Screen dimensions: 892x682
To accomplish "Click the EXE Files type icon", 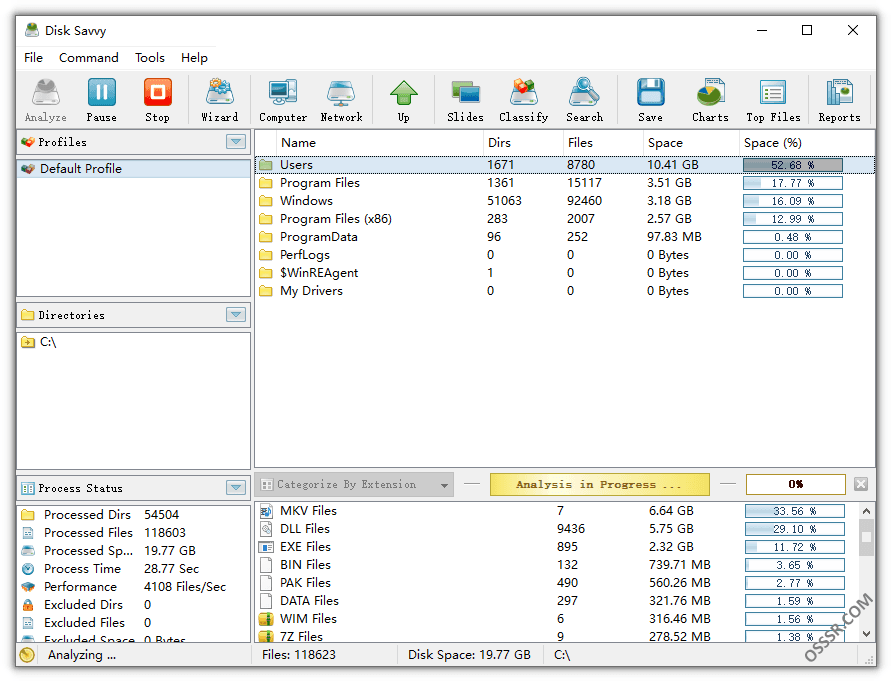I will point(266,547).
